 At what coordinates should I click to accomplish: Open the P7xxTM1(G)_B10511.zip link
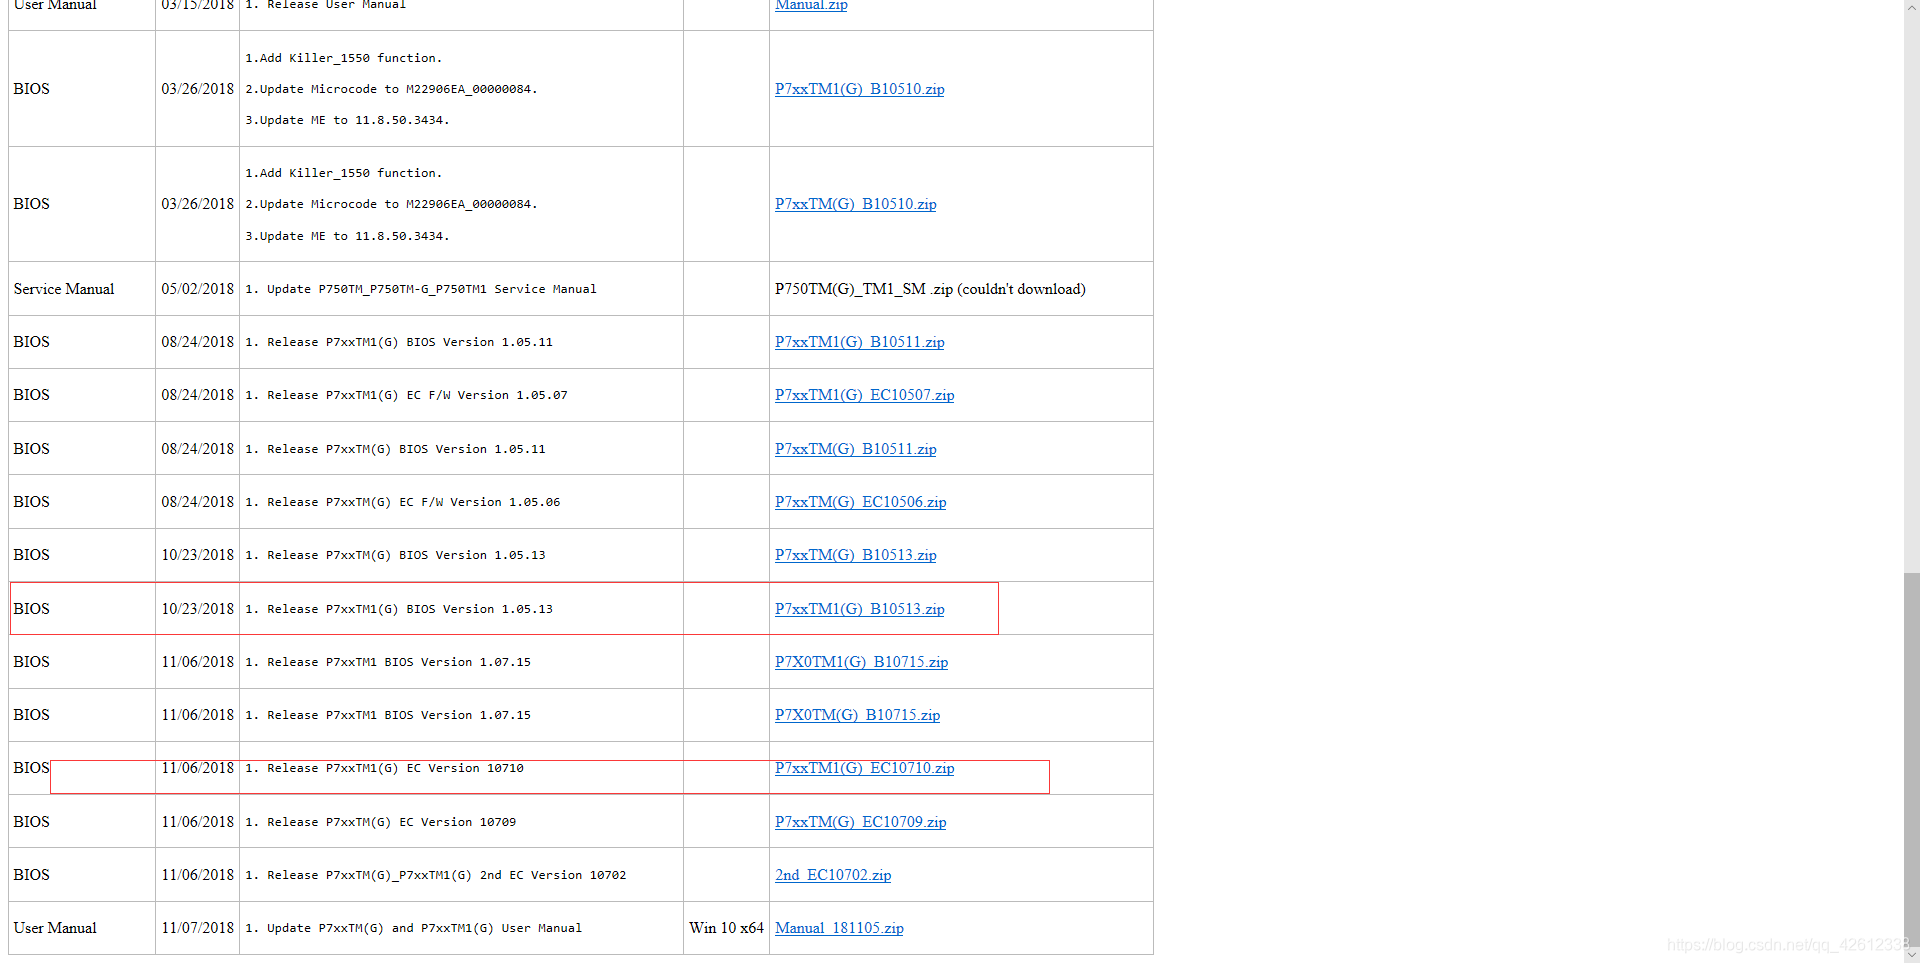859,342
